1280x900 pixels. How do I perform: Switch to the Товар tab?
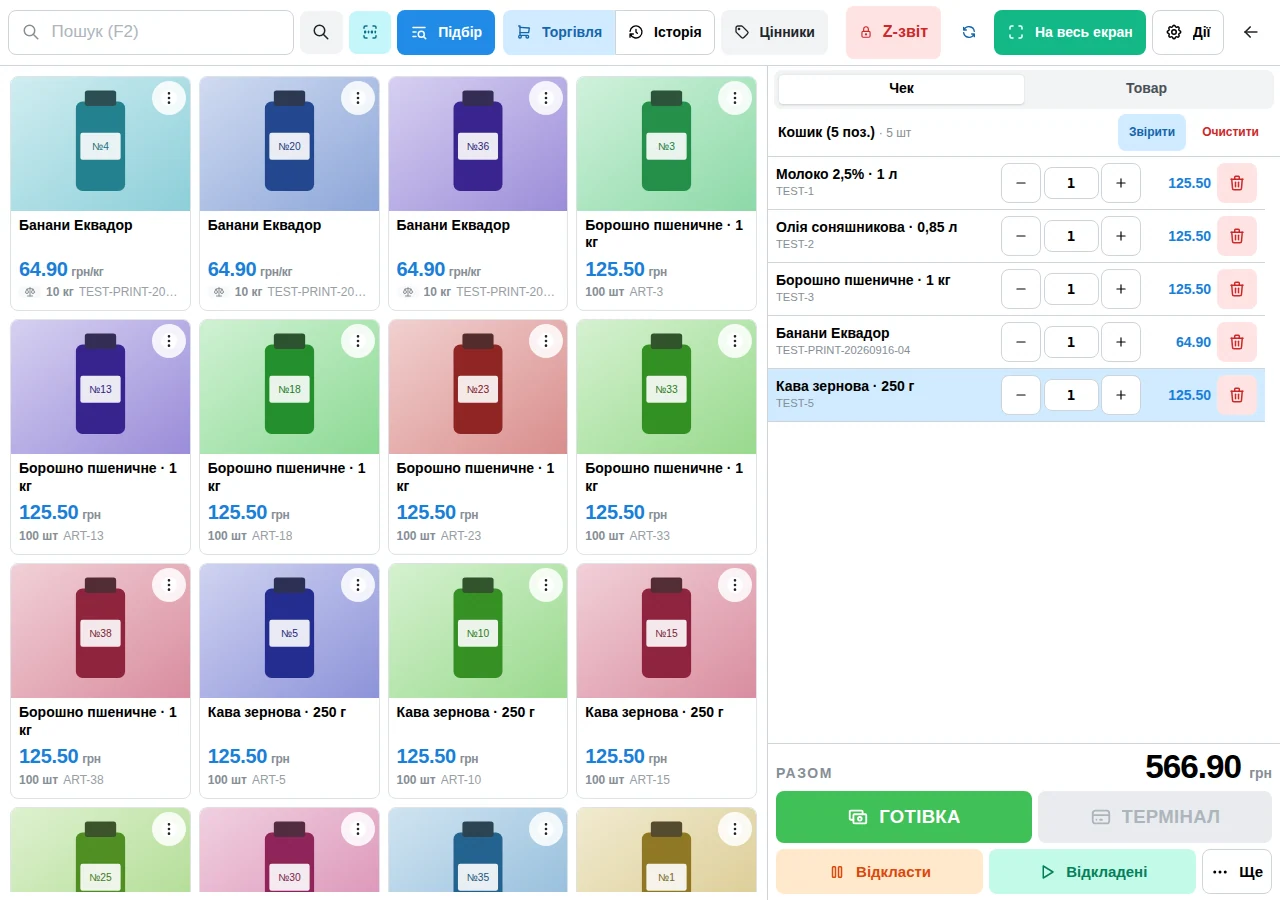tap(1146, 88)
